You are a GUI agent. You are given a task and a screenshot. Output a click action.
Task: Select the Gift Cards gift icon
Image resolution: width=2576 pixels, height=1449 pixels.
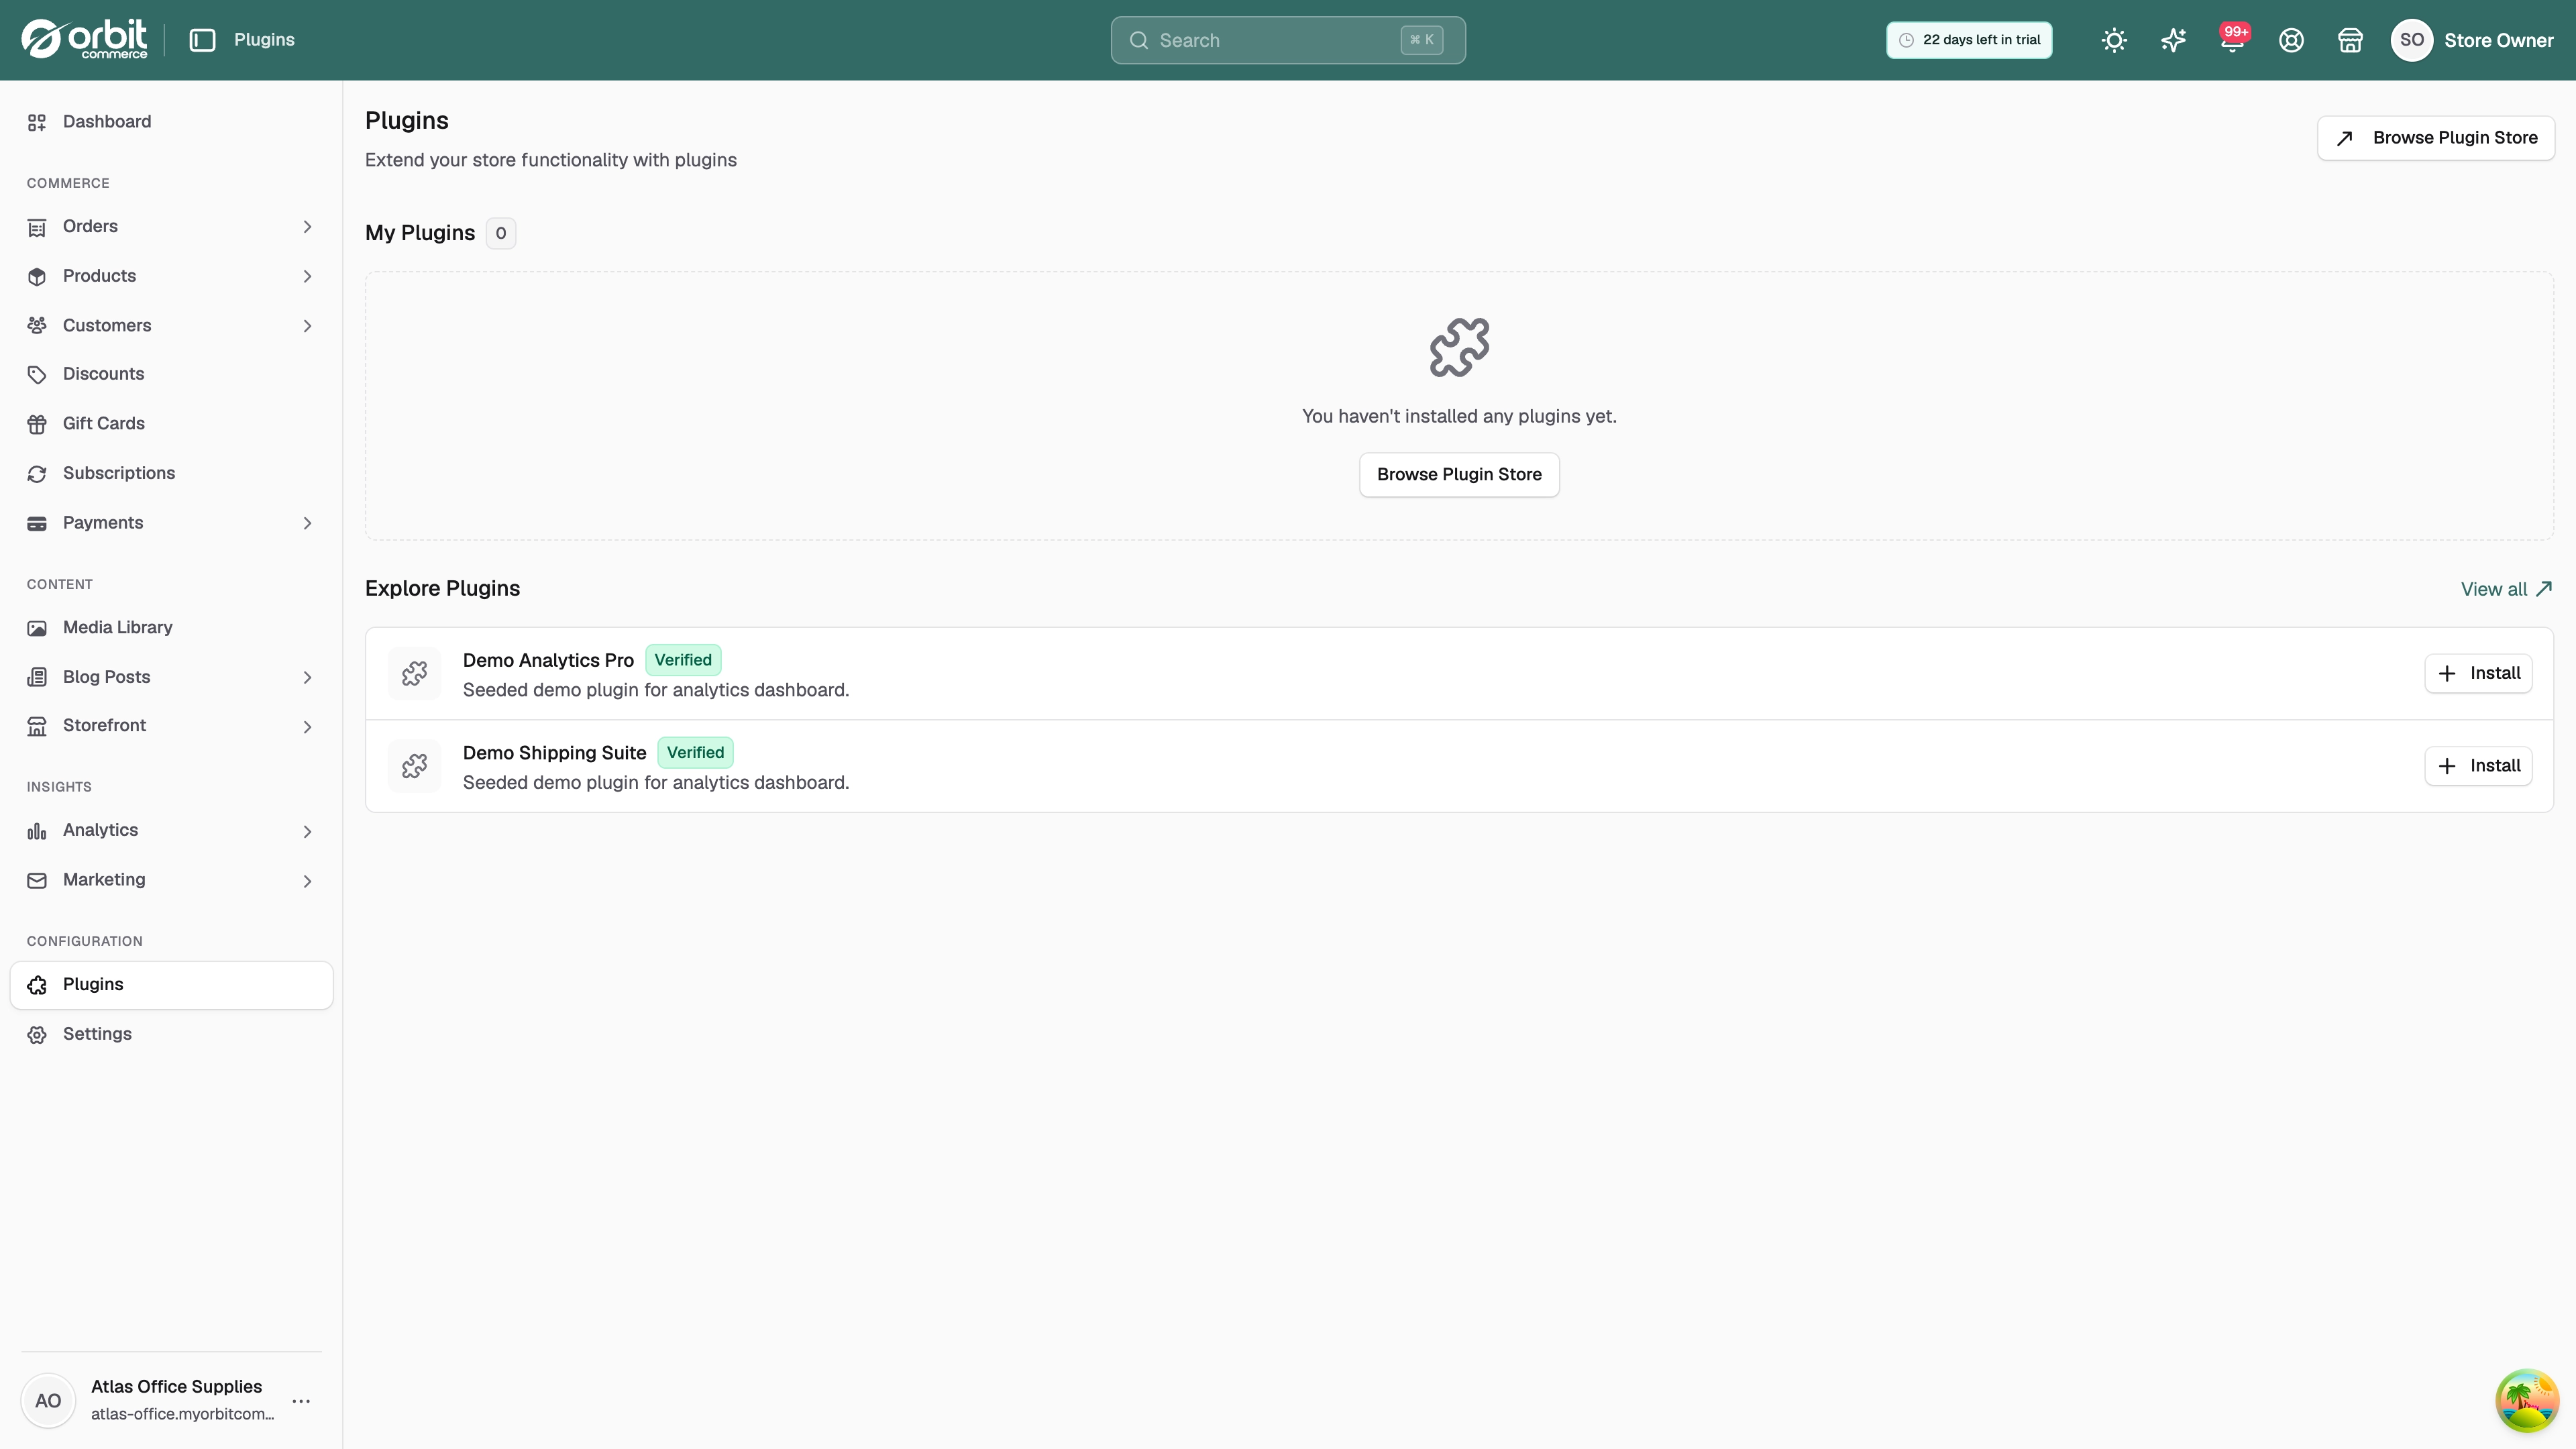click(x=37, y=424)
